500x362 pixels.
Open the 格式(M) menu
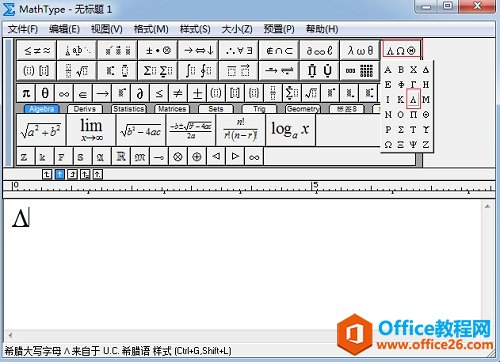tap(151, 29)
